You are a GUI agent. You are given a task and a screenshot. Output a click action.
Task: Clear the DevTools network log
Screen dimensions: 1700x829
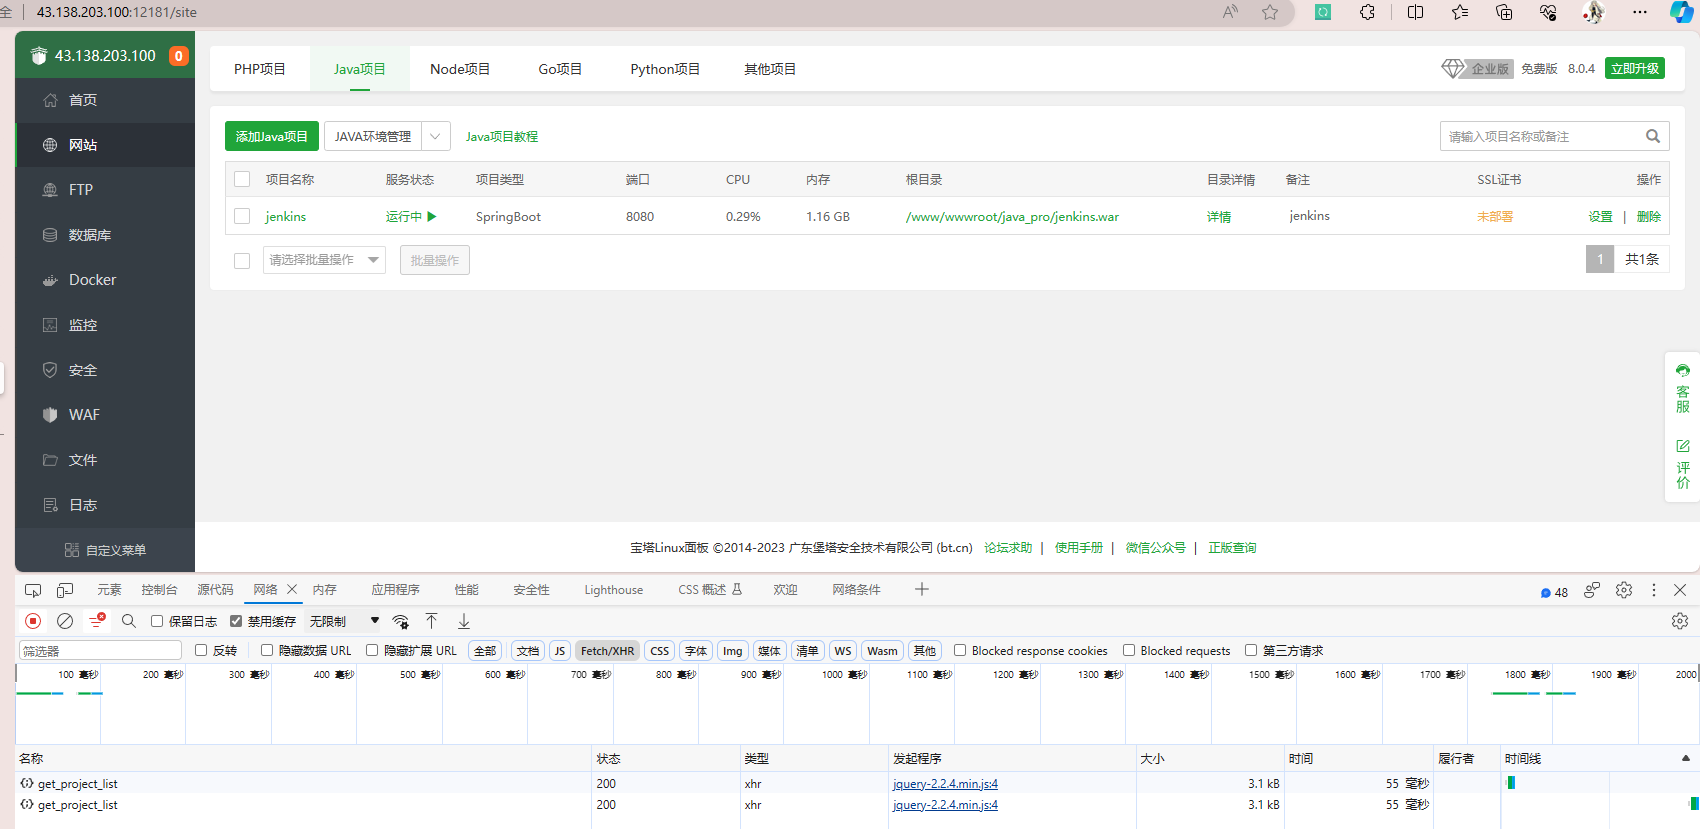tap(65, 621)
